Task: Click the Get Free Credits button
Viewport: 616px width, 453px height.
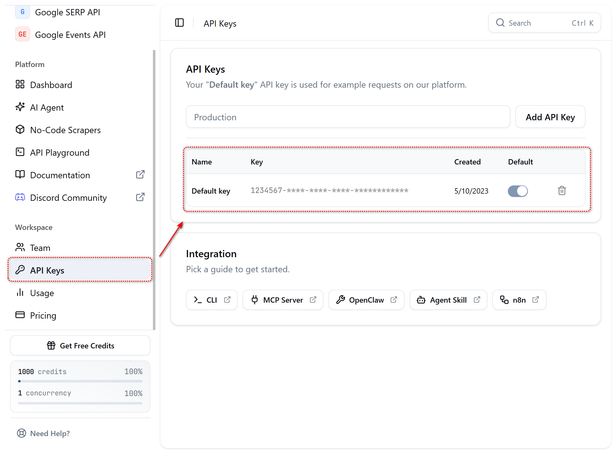Action: [80, 346]
